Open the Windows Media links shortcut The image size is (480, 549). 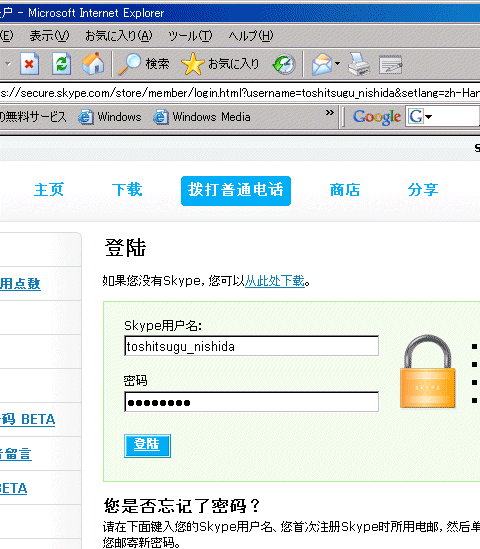pos(202,117)
